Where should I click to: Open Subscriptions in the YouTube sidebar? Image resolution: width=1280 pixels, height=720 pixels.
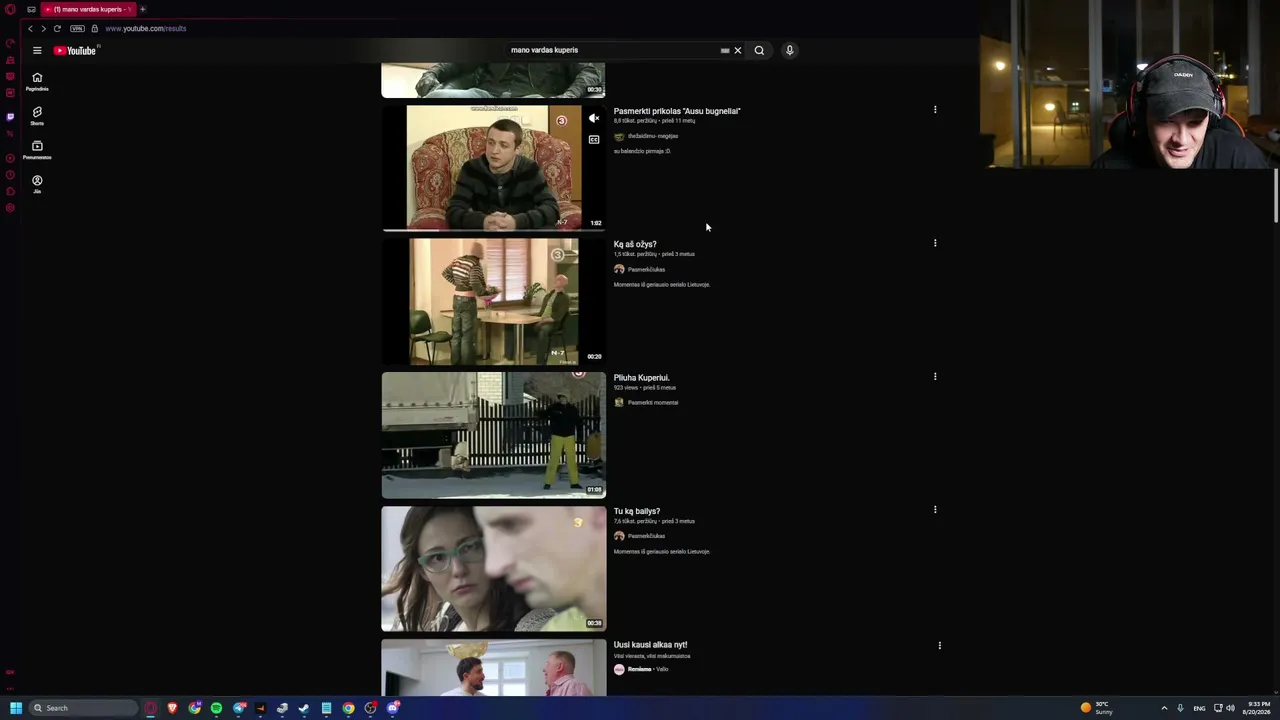click(x=37, y=150)
